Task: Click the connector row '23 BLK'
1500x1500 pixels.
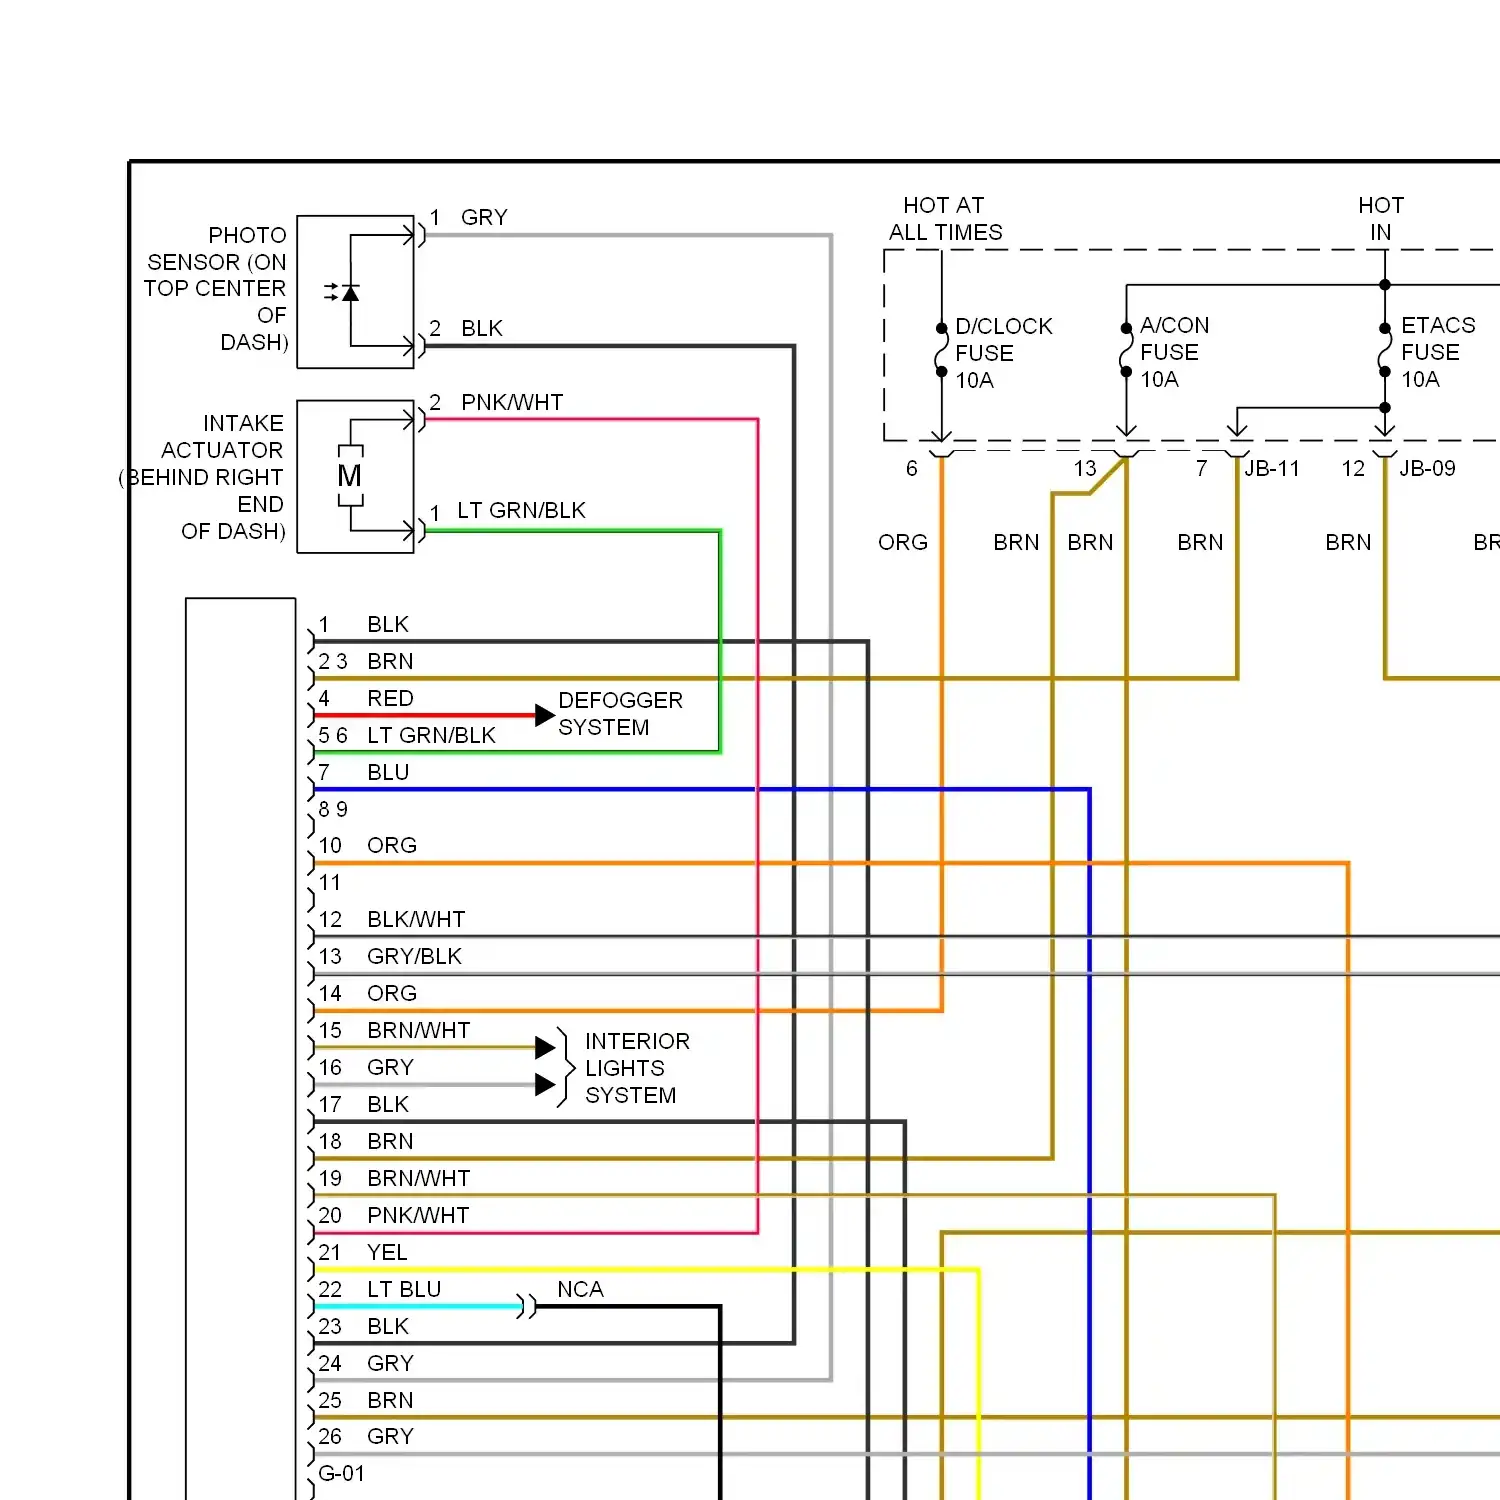Action: pyautogui.click(x=363, y=1326)
